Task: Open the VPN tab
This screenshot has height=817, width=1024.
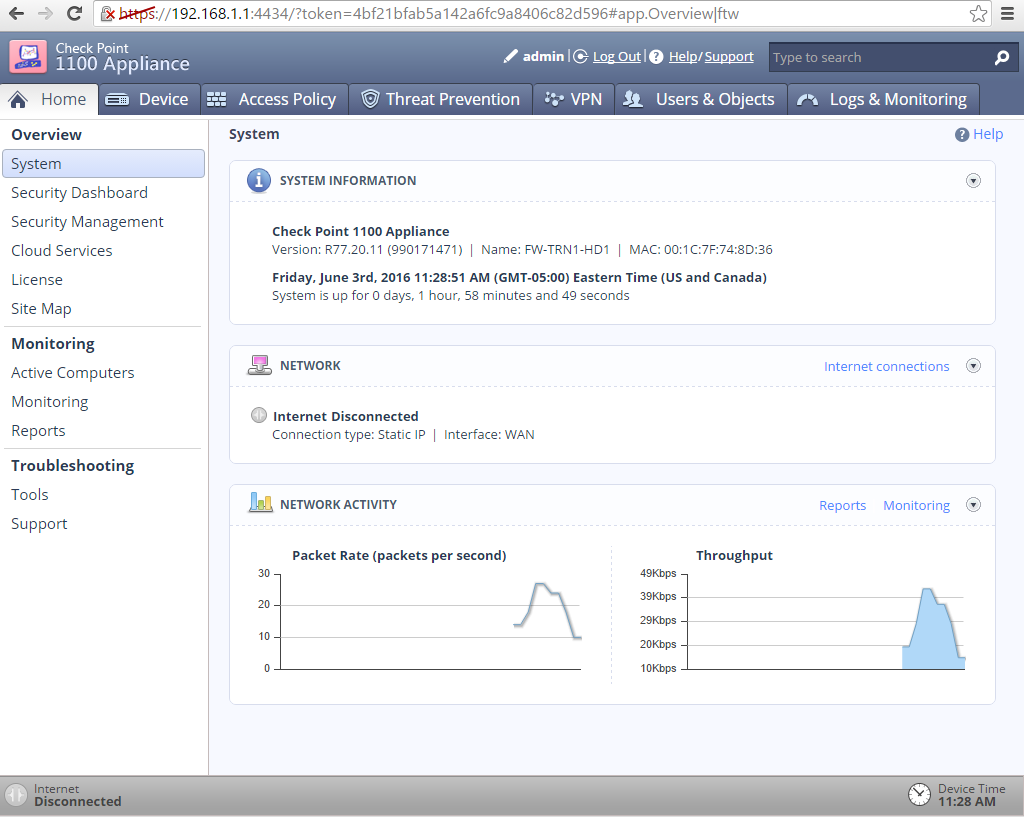Action: pos(573,99)
